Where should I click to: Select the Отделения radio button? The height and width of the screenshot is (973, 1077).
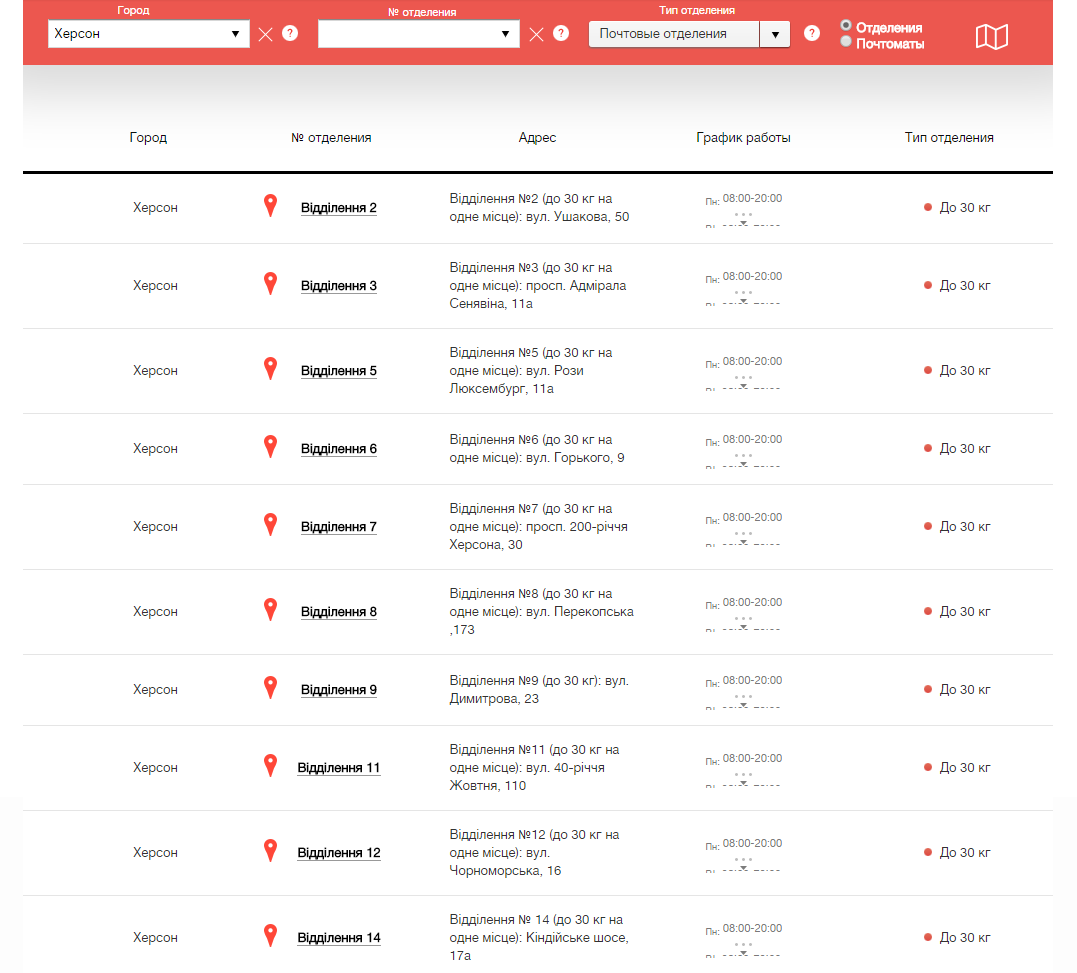pyautogui.click(x=846, y=26)
